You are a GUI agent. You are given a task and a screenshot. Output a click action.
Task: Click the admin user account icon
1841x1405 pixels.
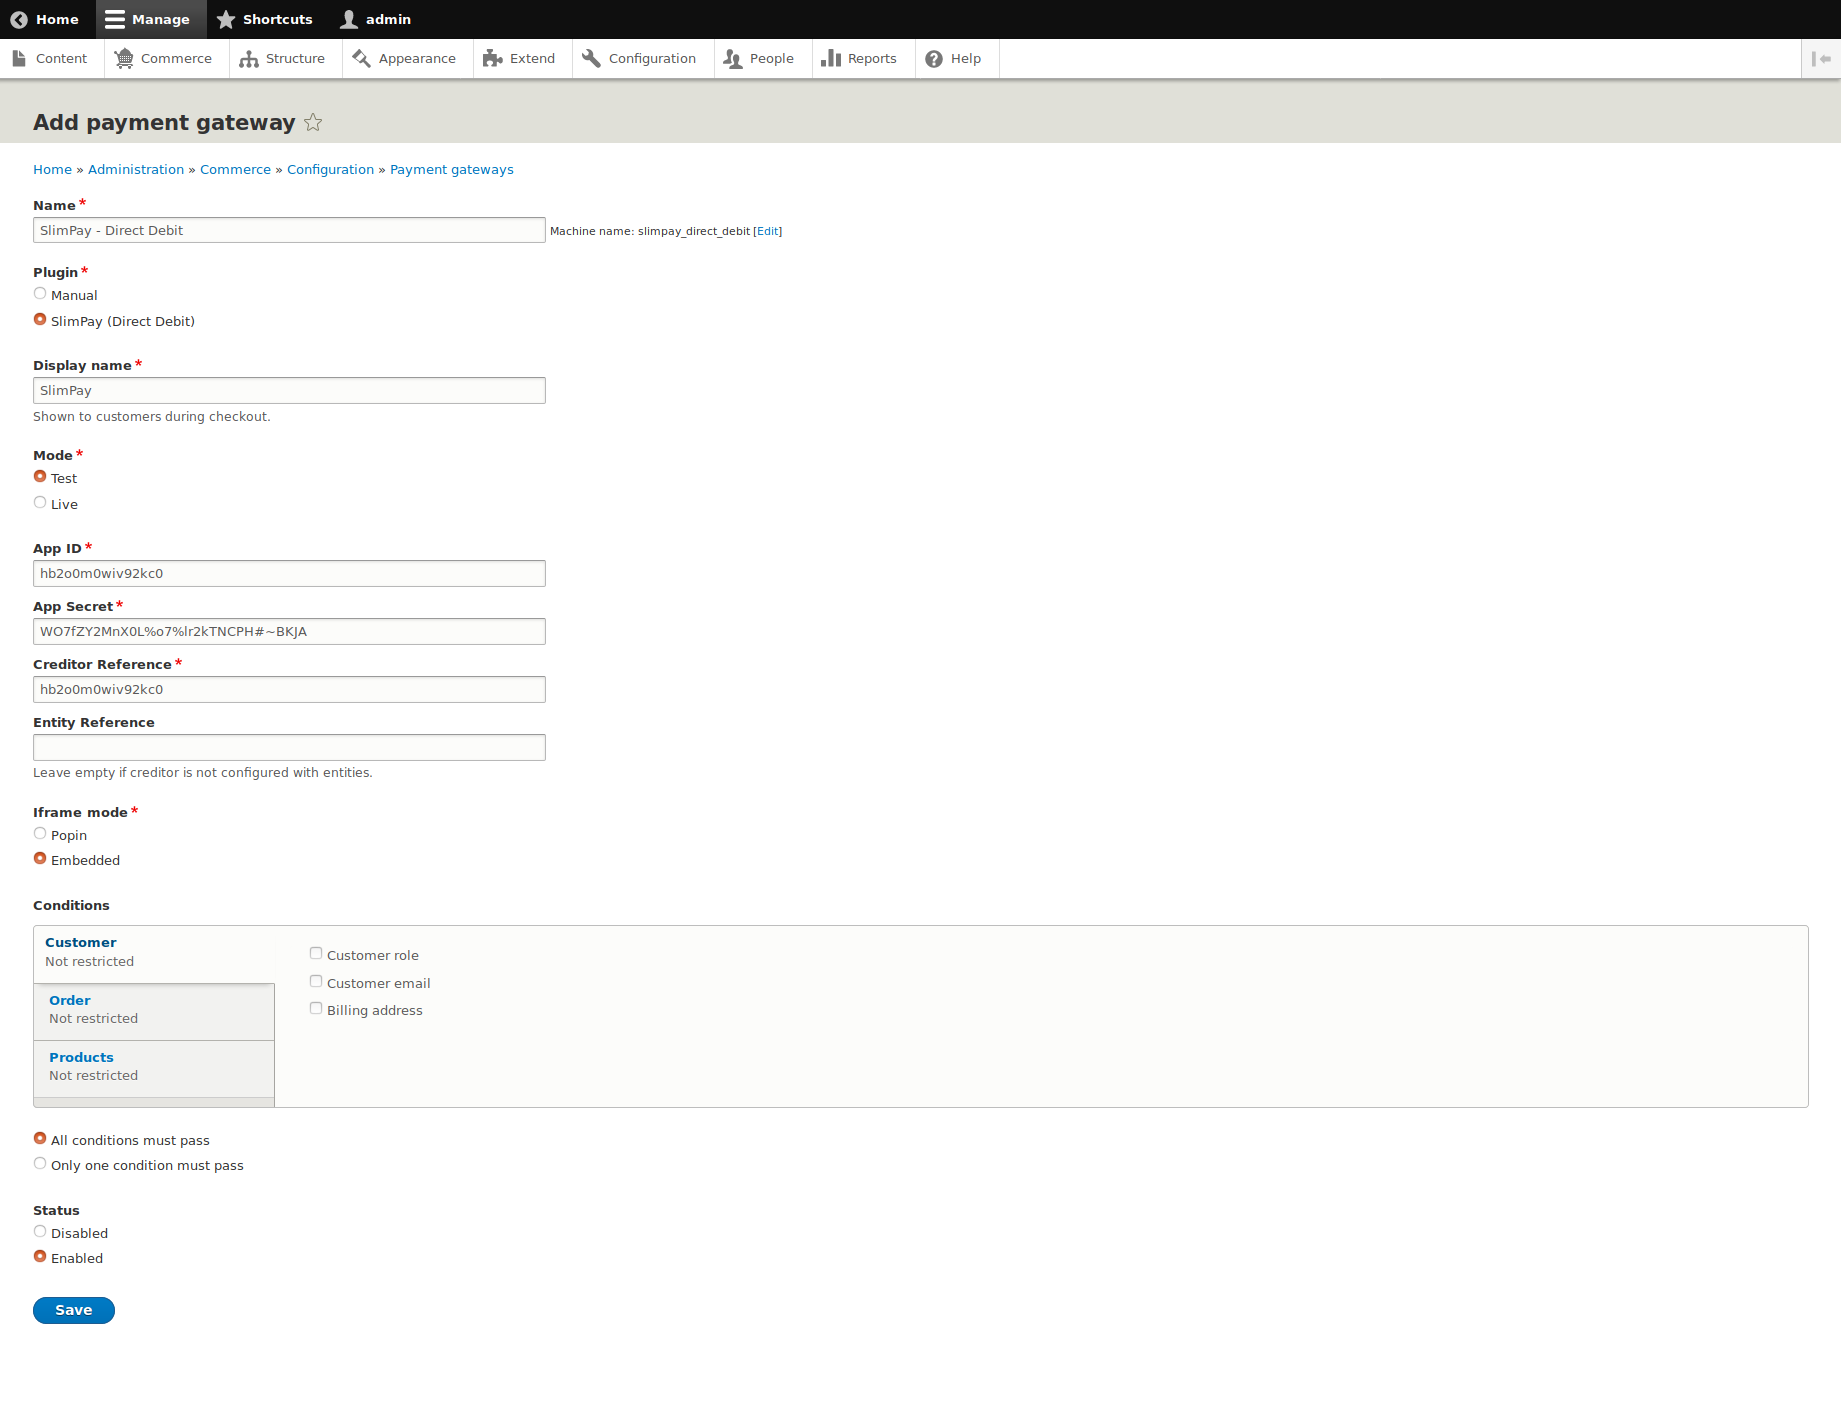tap(348, 19)
